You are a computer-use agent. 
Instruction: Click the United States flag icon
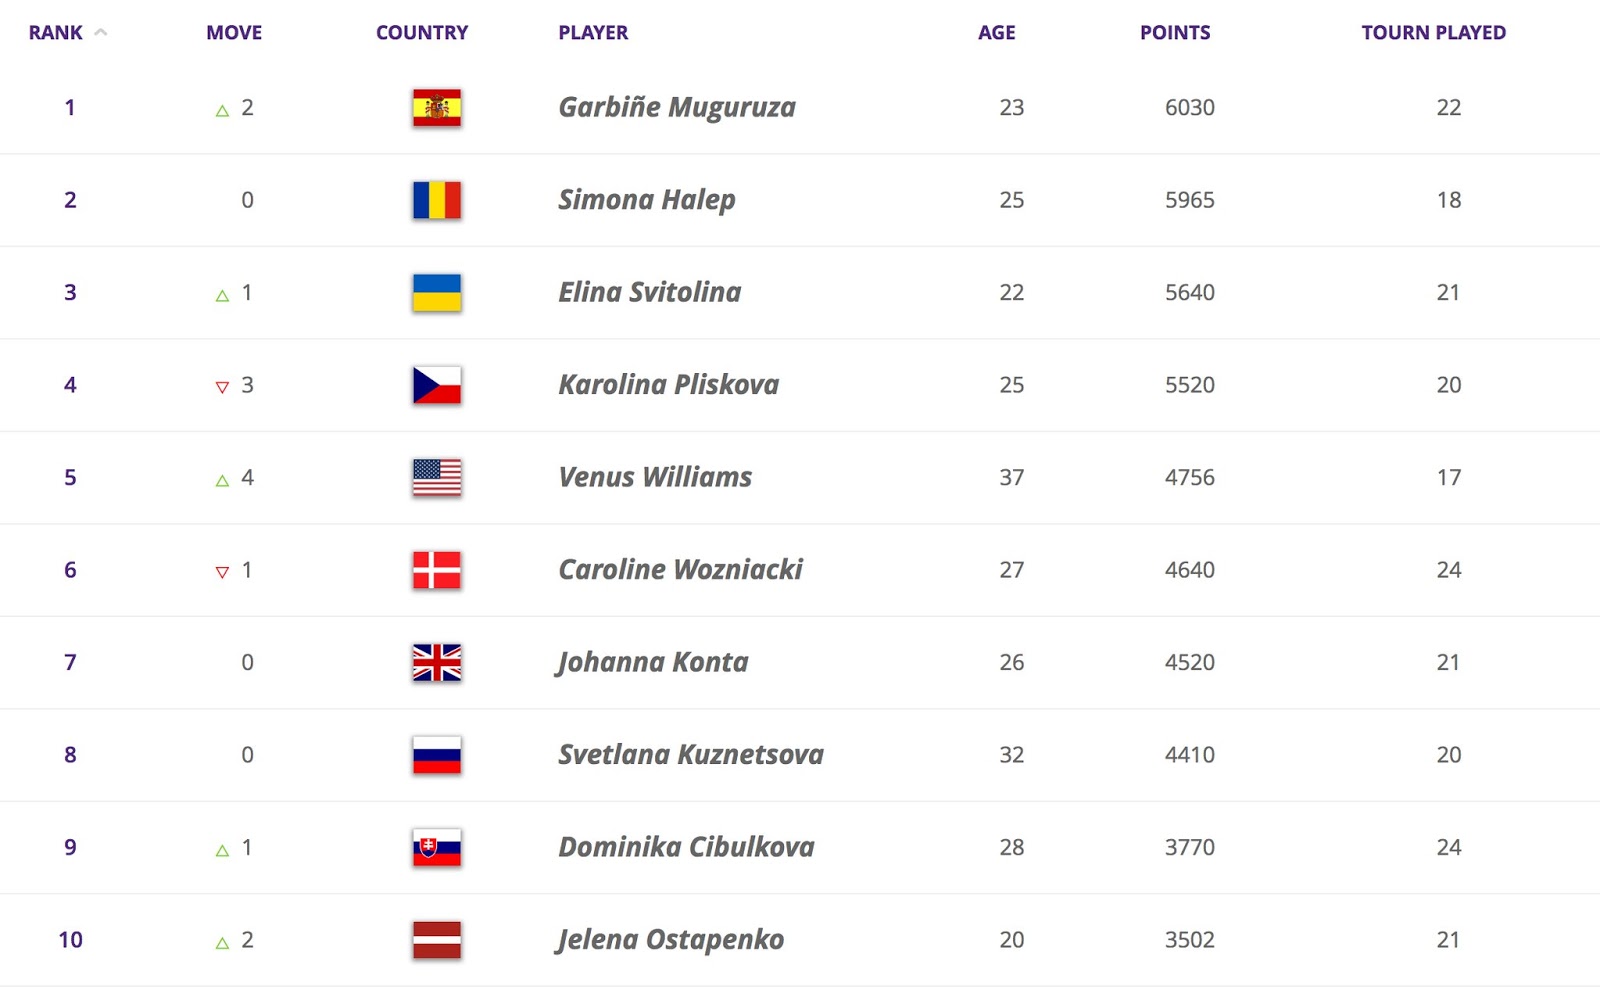point(437,478)
